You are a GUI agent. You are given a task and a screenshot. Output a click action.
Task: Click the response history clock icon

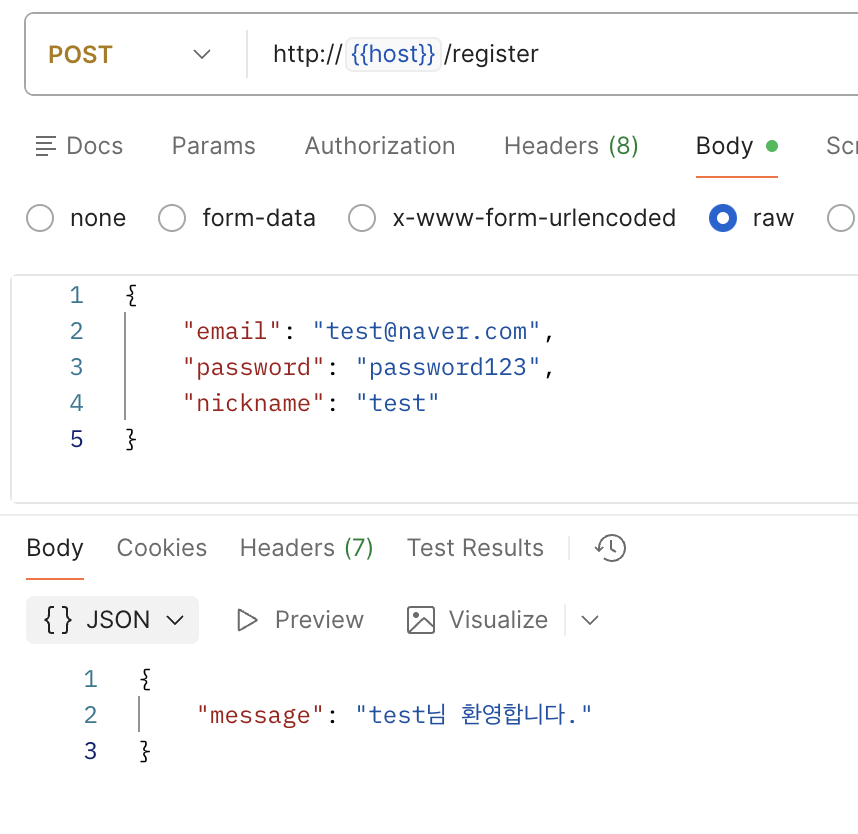610,547
